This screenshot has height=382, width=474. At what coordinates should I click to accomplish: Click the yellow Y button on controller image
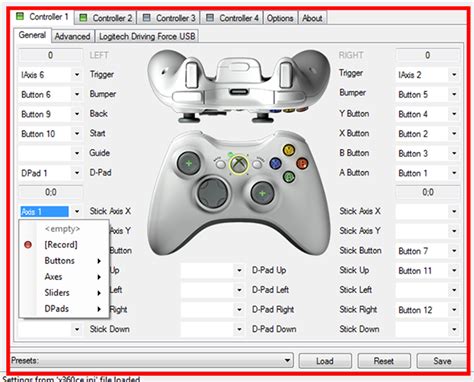tap(288, 150)
